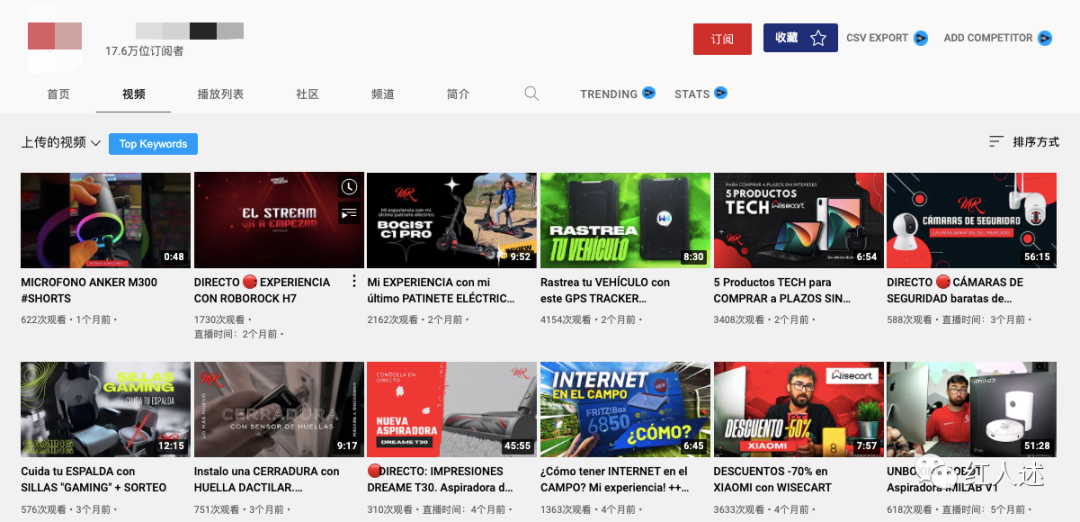Viewport: 1080px width, 522px height.
Task: Click the blue badge beside STATS
Action: click(x=720, y=92)
